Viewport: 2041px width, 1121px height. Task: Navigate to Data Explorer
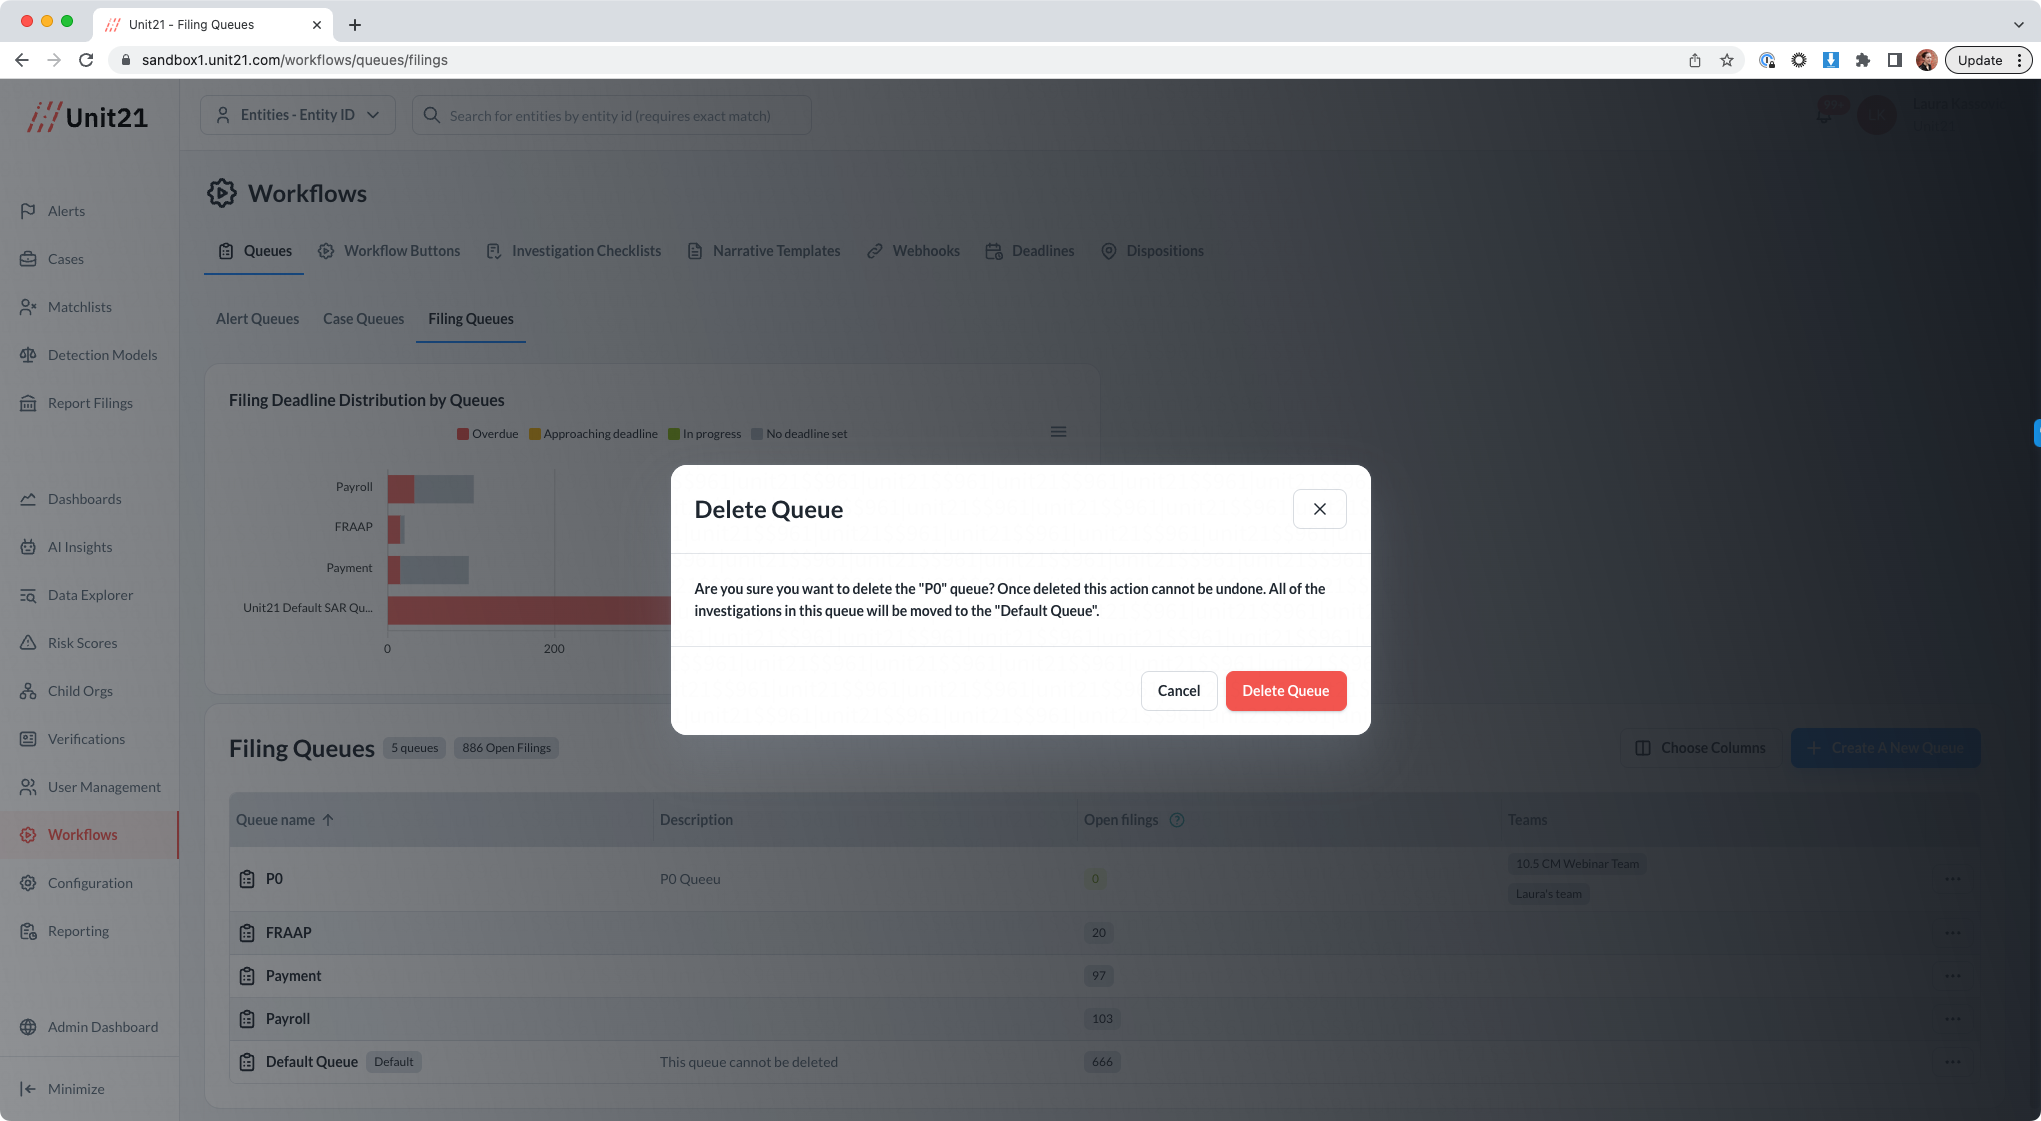coord(90,595)
